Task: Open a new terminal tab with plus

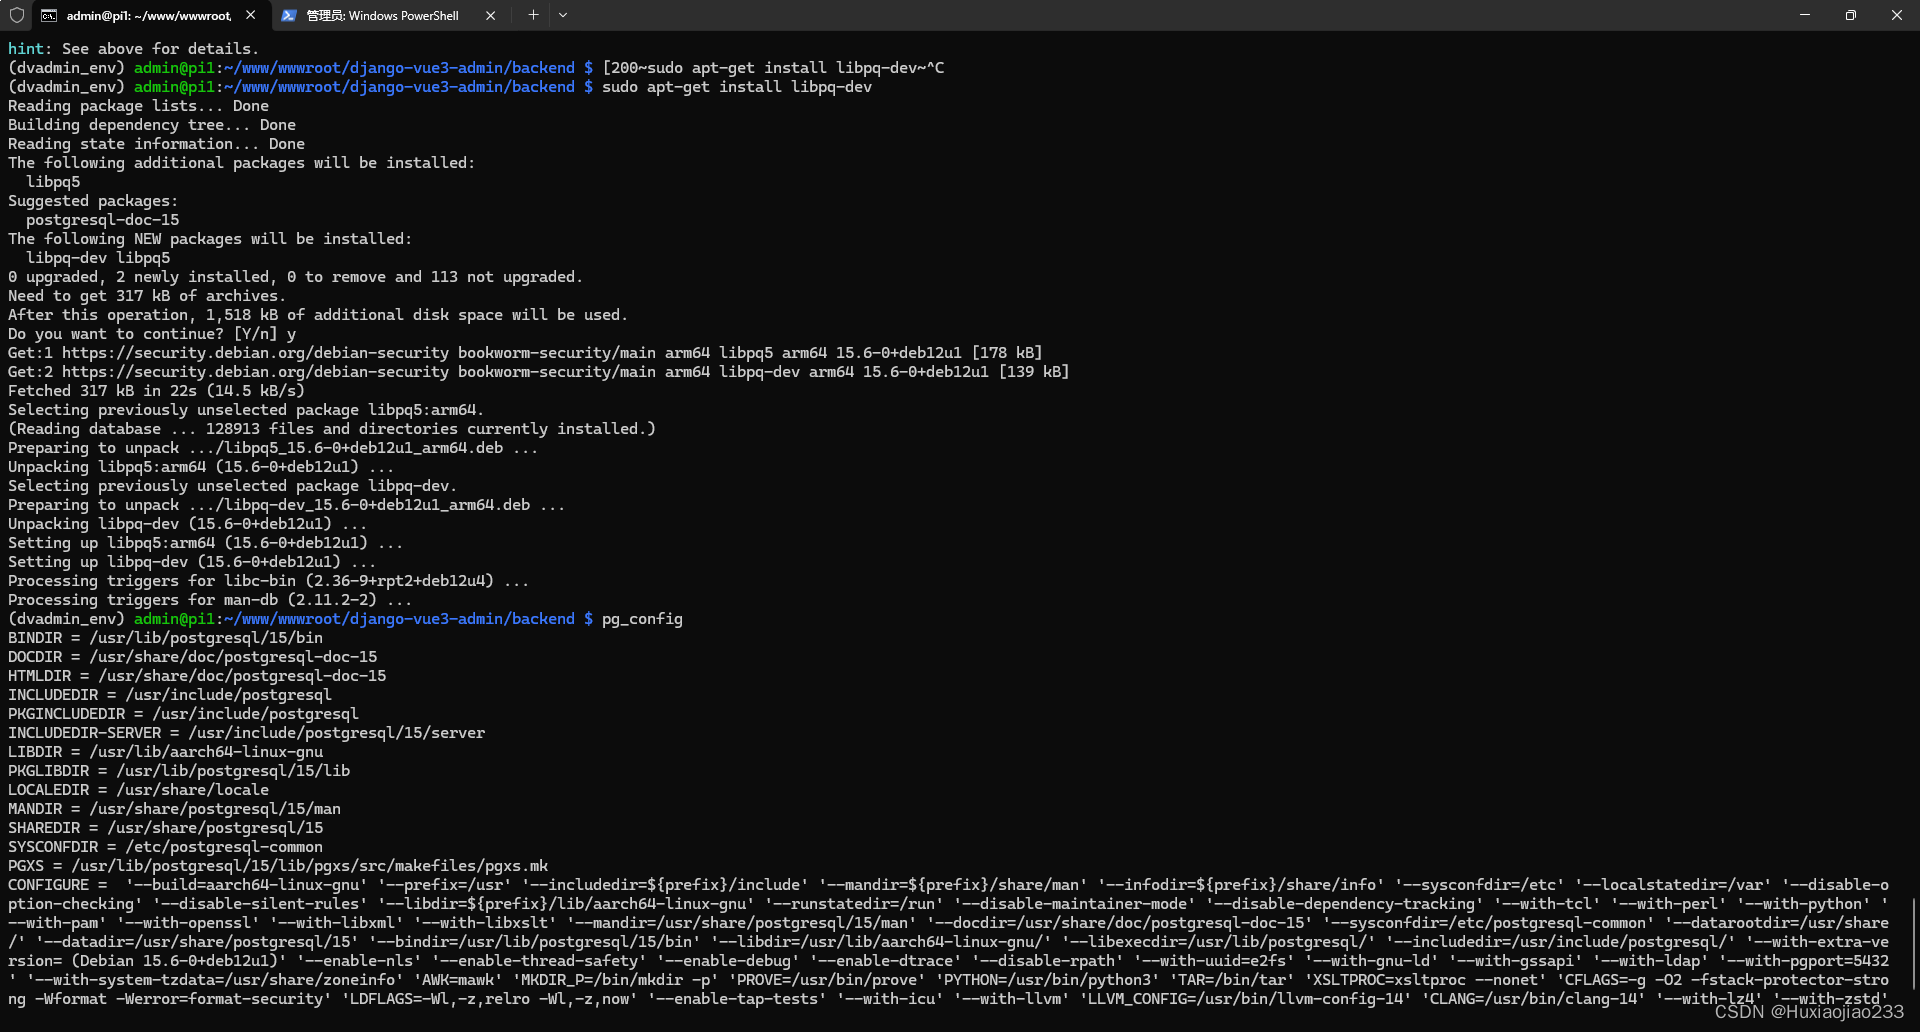Action: pyautogui.click(x=533, y=15)
